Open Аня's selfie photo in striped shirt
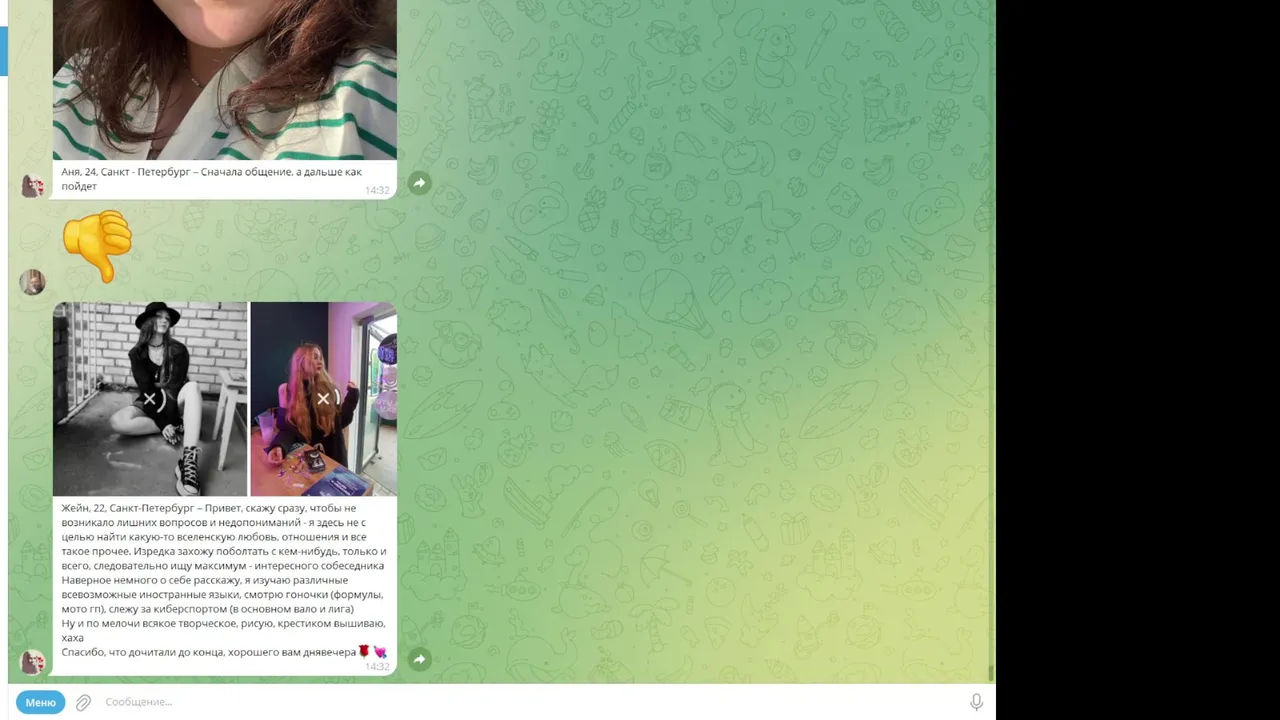1280x720 pixels. [x=225, y=80]
